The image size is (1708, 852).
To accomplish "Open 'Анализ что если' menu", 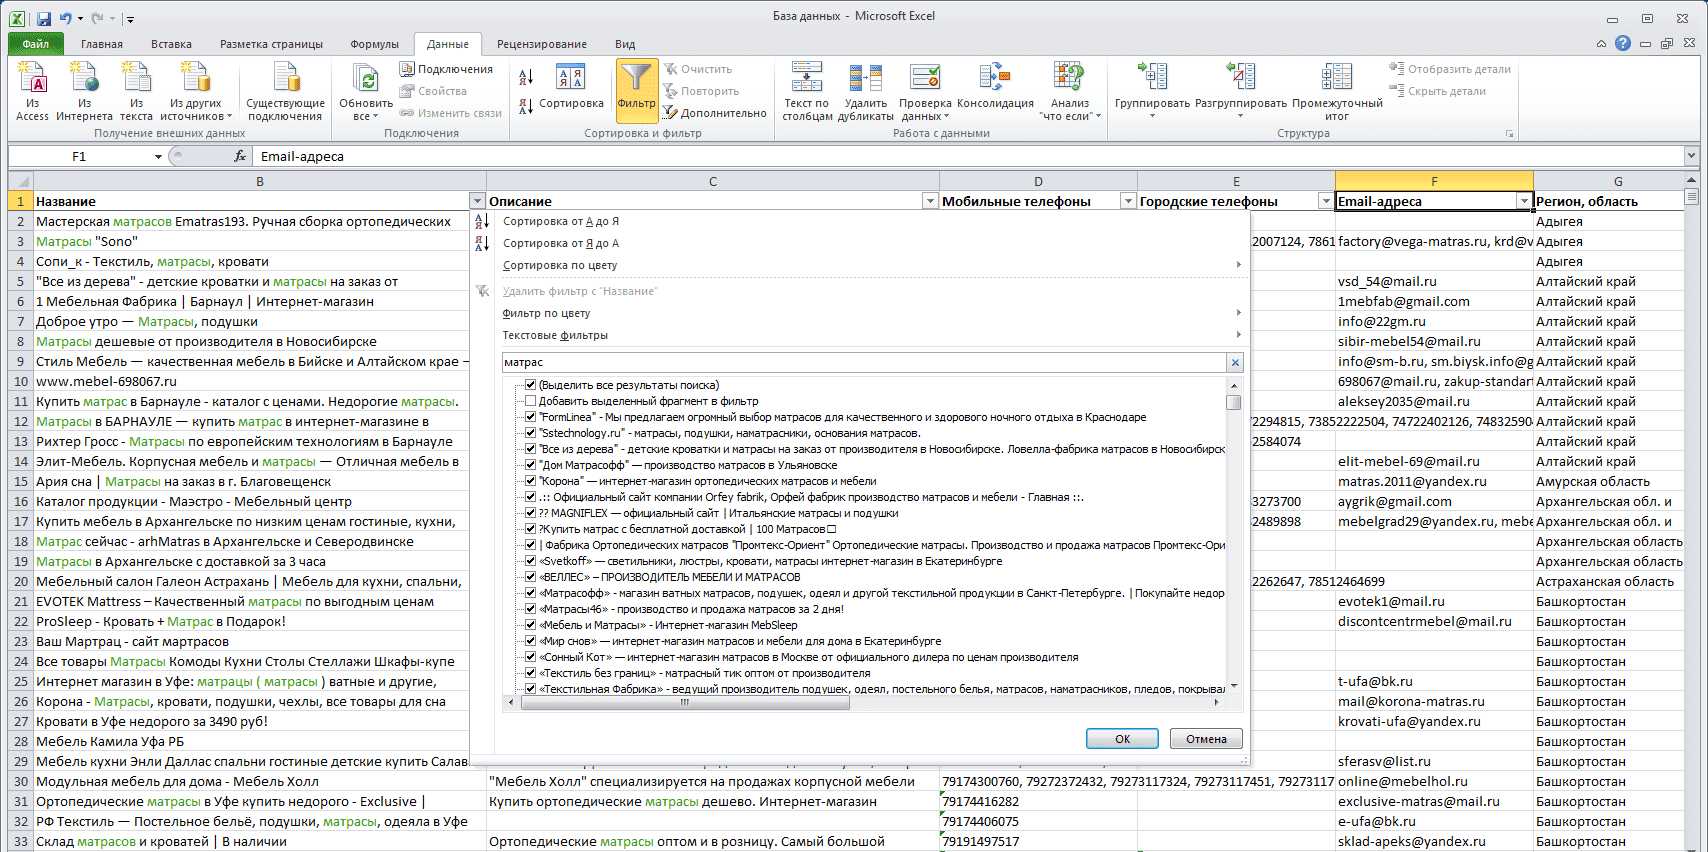I will 1070,91.
